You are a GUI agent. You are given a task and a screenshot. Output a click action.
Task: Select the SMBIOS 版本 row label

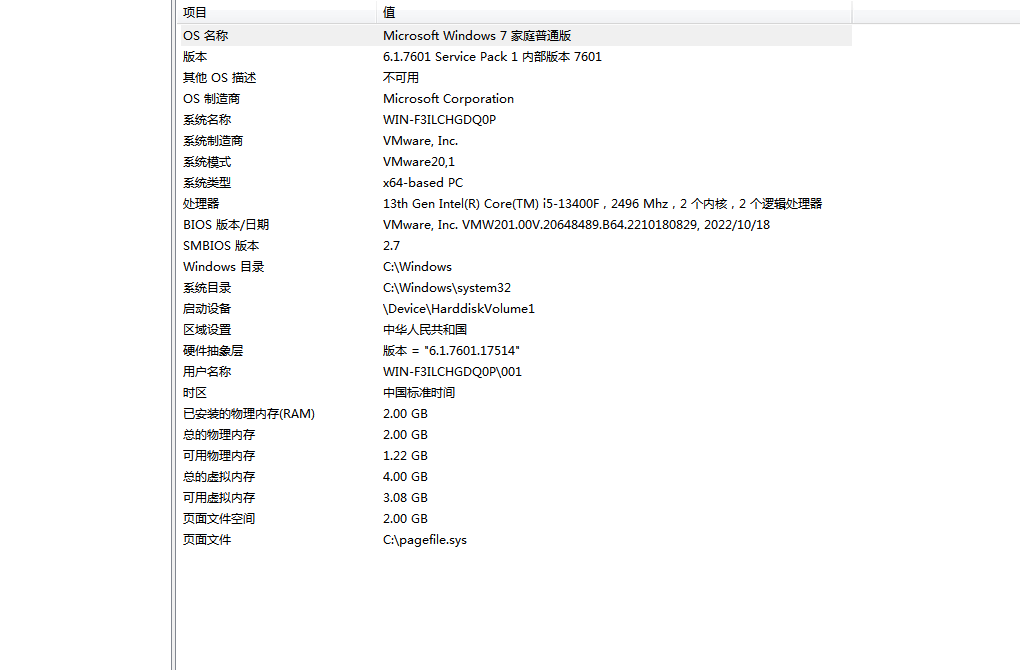click(x=221, y=246)
